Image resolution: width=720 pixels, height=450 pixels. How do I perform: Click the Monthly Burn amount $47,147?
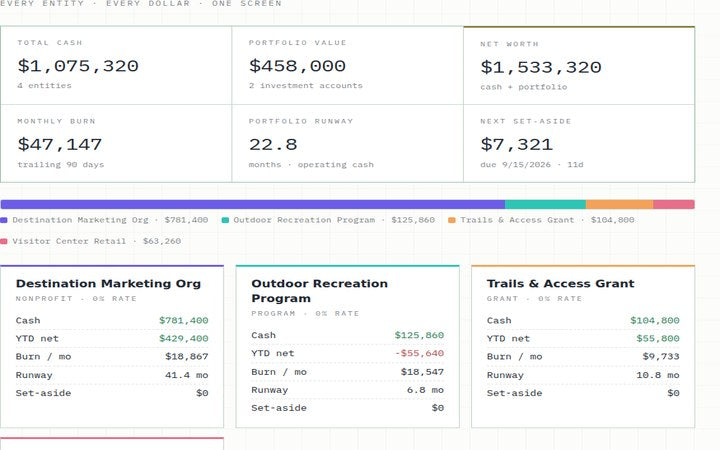(60, 145)
